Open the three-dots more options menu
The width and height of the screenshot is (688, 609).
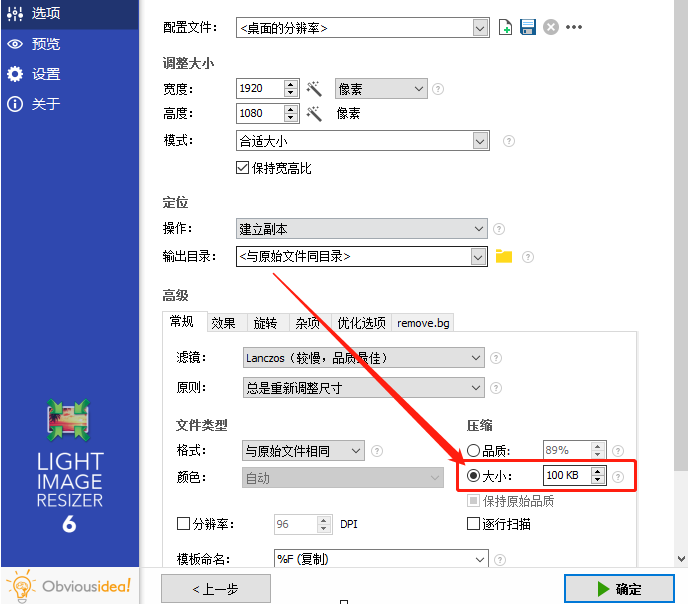[573, 27]
